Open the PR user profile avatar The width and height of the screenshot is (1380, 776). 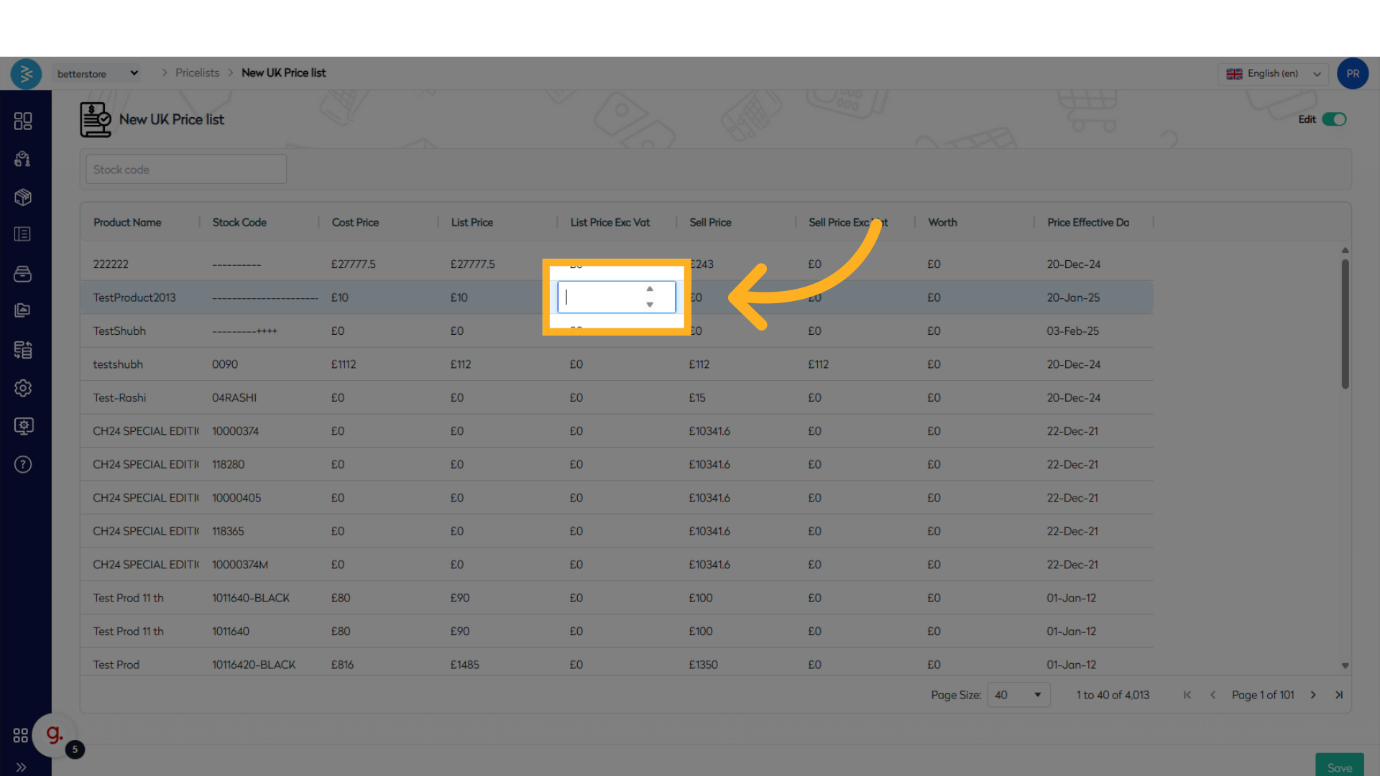[x=1352, y=74]
